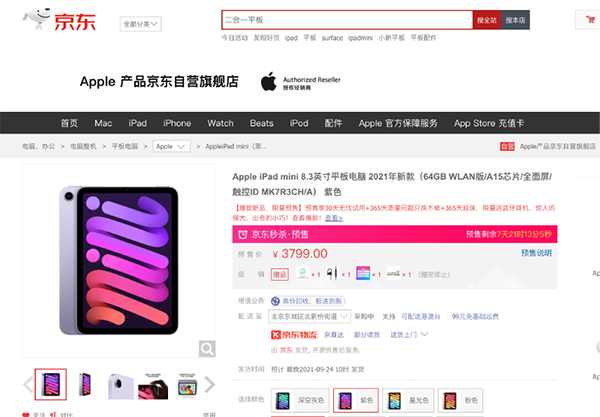Open the shopping cart icon
Screen dimensions: 600x417
click(590, 20)
